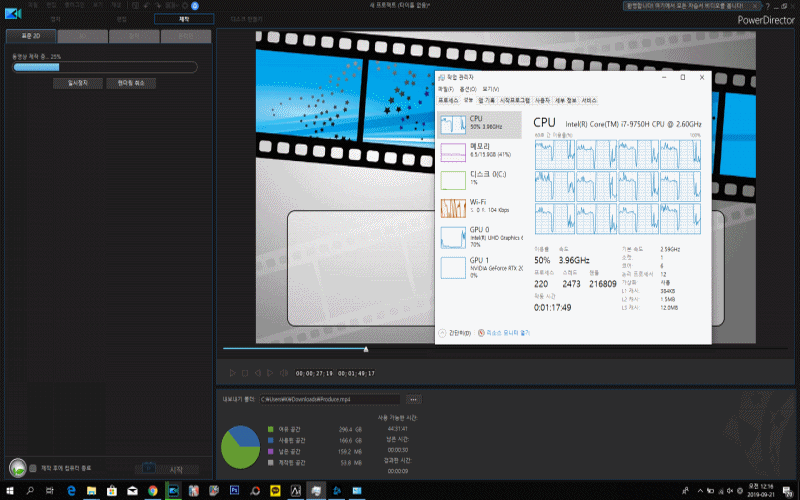Switch to PowerDirector taskbar icon
Screen dimensions: 800x500
(x=173, y=491)
